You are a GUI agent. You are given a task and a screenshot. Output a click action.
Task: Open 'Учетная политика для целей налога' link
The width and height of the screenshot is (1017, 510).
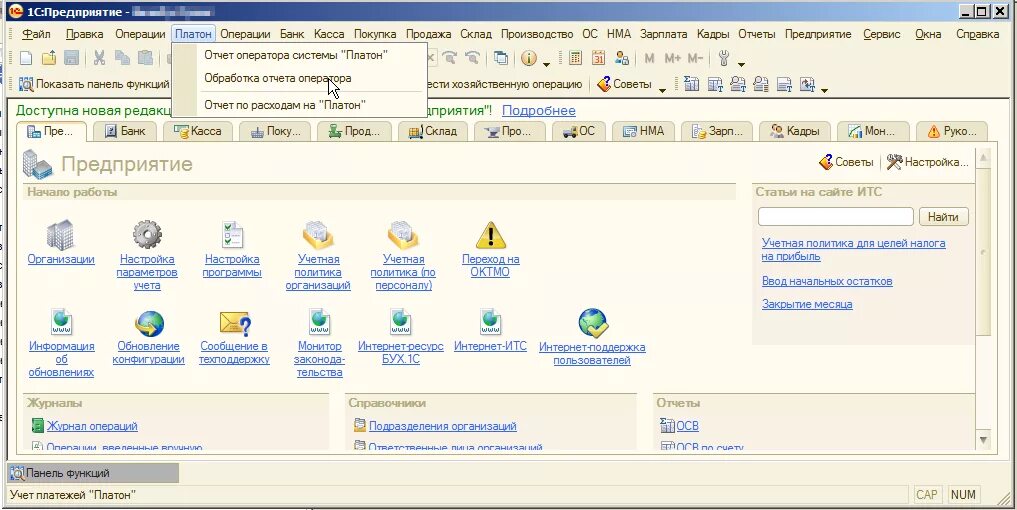coord(854,250)
